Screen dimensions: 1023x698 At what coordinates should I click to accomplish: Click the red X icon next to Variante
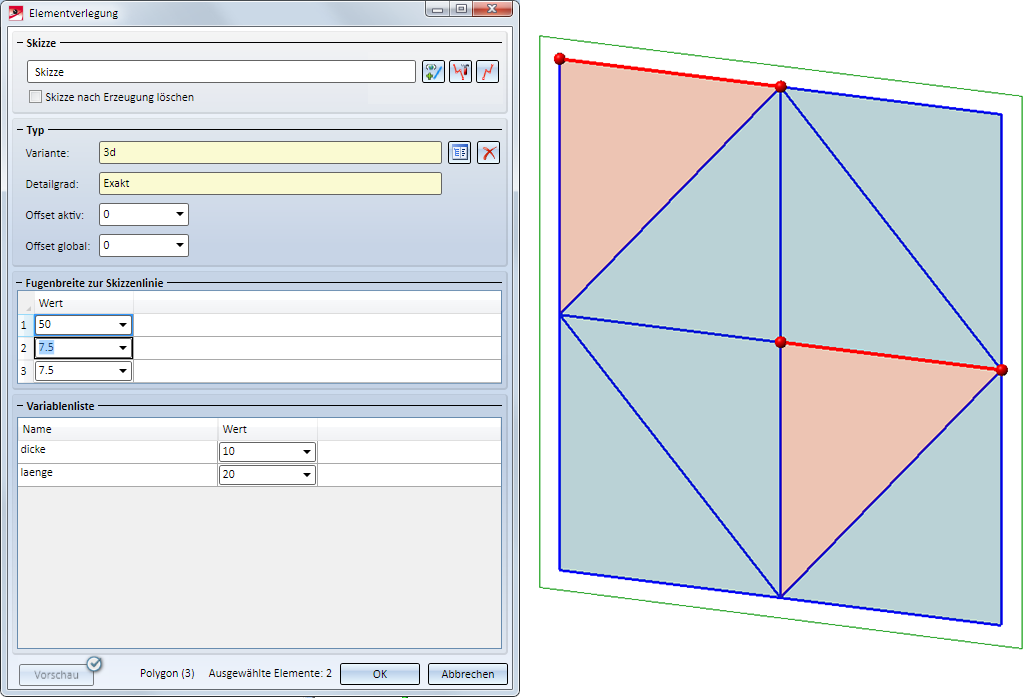coord(487,153)
